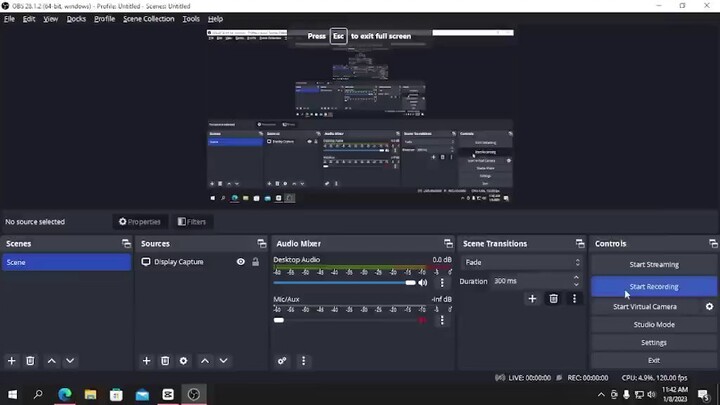Open the Docks menu
The width and height of the screenshot is (720, 405).
point(76,19)
